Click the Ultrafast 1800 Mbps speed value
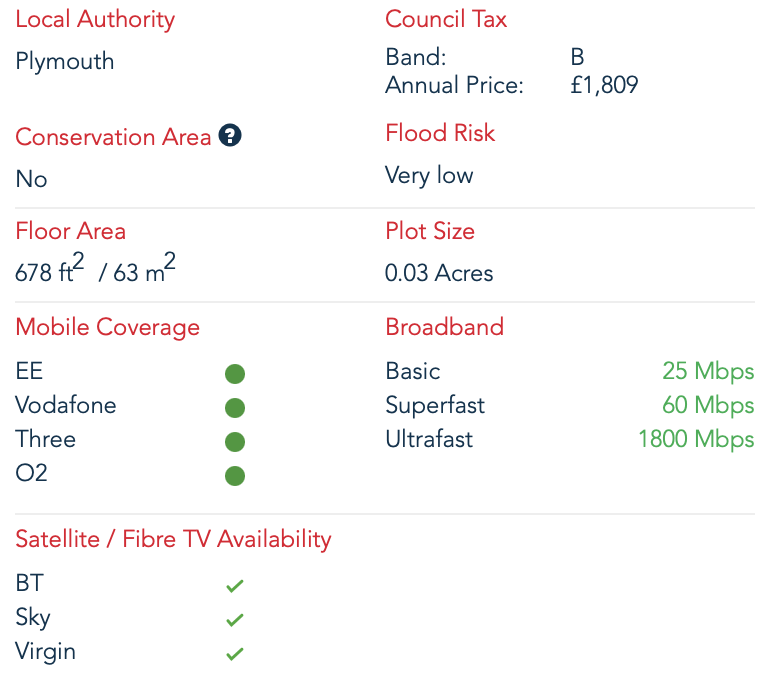Screen dimensions: 766x679 (x=697, y=439)
